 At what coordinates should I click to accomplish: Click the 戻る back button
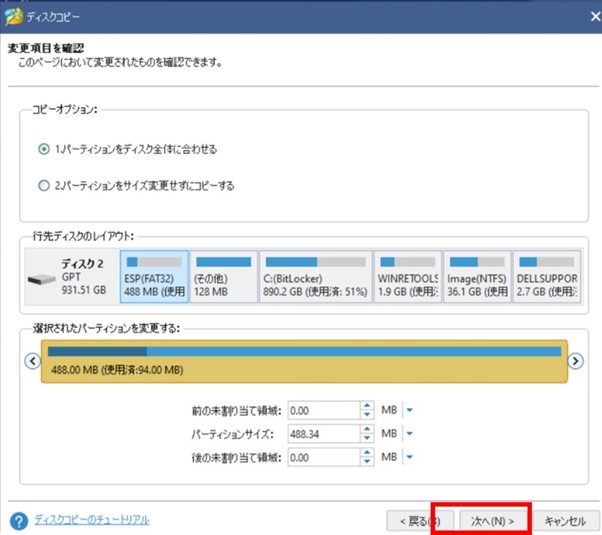[x=420, y=521]
